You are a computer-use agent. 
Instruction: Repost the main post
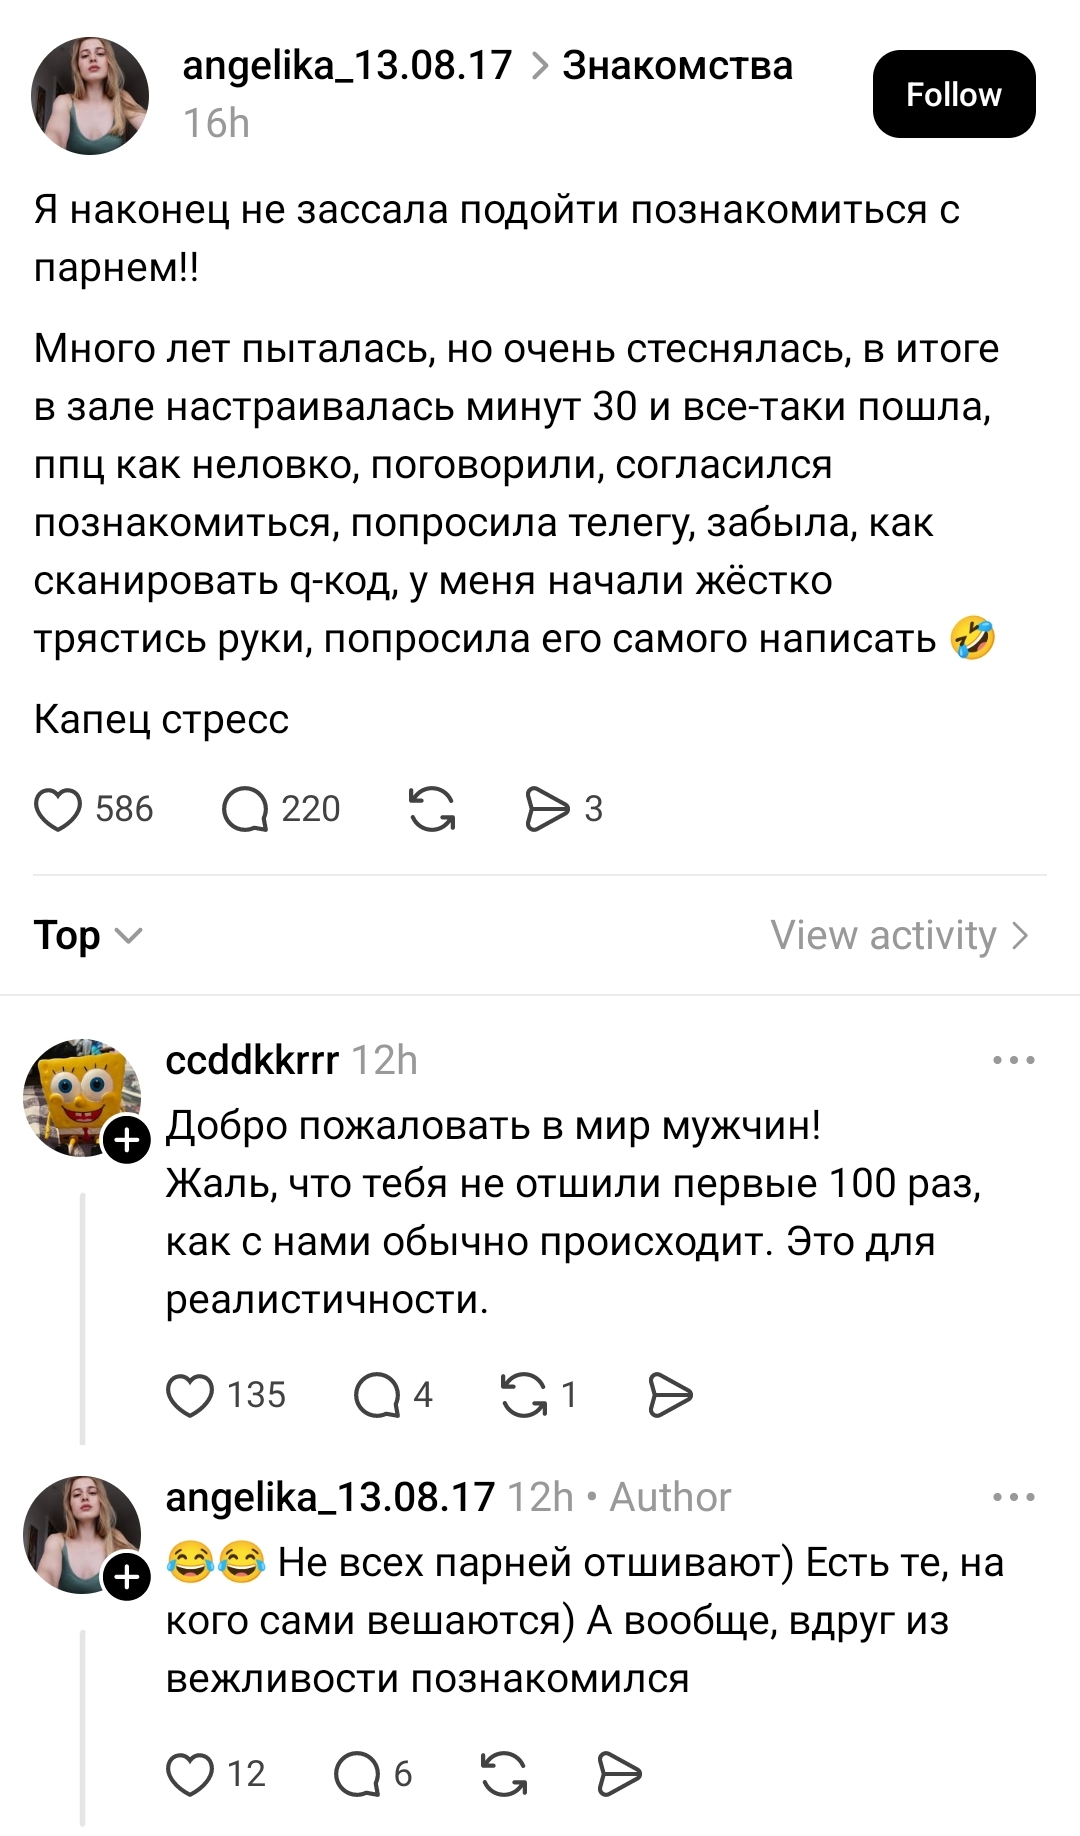(432, 809)
